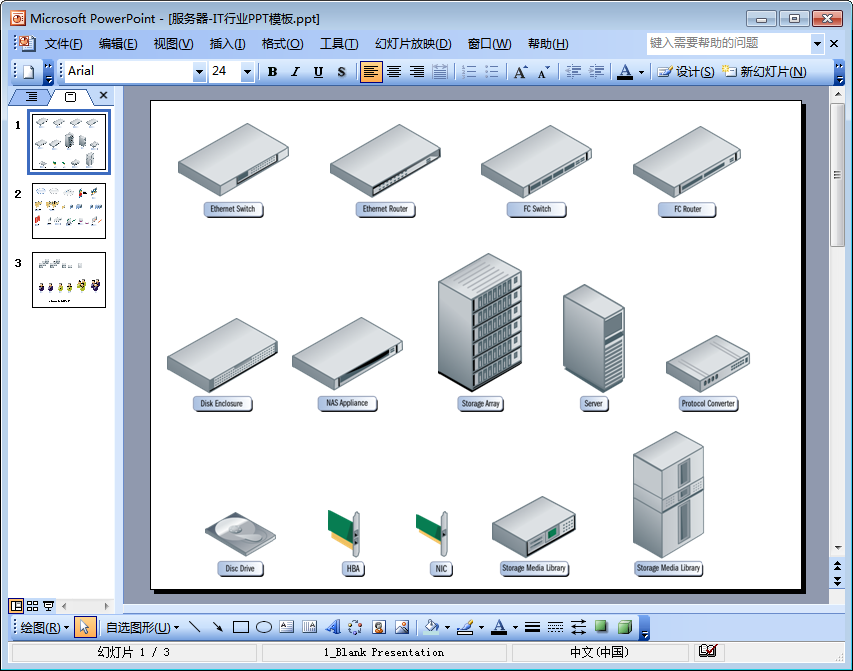The image size is (853, 671).
Task: Open the AutoShapes (自选图形) dropdown menu
Action: [142, 627]
